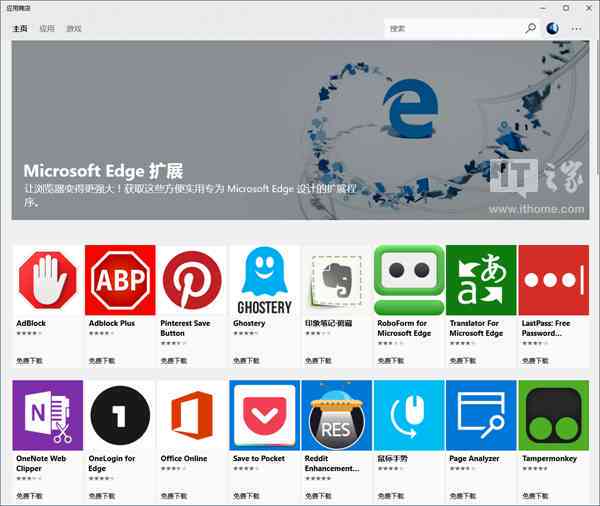Open the Page Analyzer icon
Image resolution: width=600 pixels, height=506 pixels.
[481, 415]
